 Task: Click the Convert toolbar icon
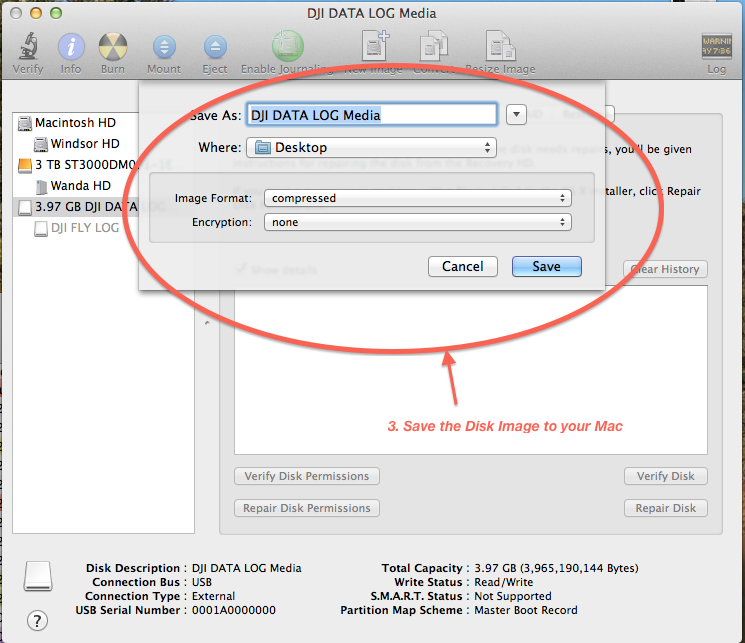click(433, 46)
